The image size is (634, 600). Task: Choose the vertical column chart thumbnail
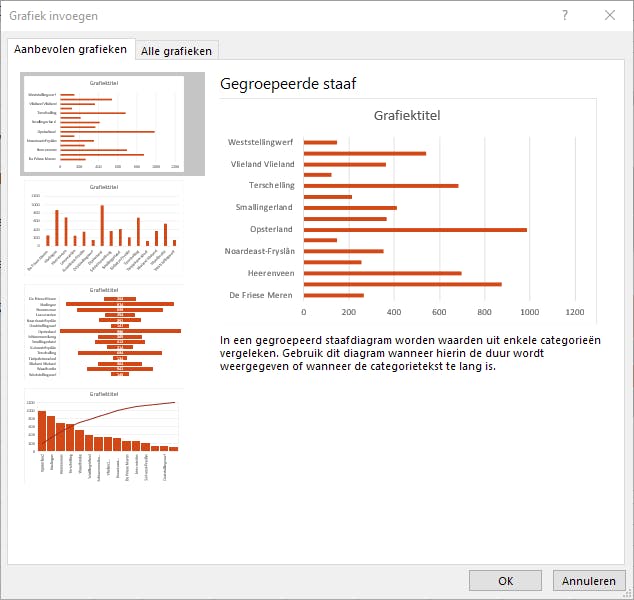coord(104,228)
